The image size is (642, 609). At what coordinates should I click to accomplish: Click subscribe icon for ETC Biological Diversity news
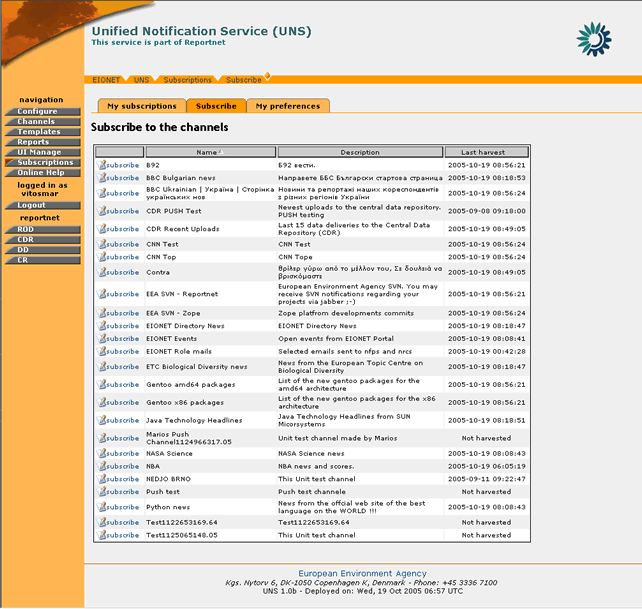[x=102, y=367]
